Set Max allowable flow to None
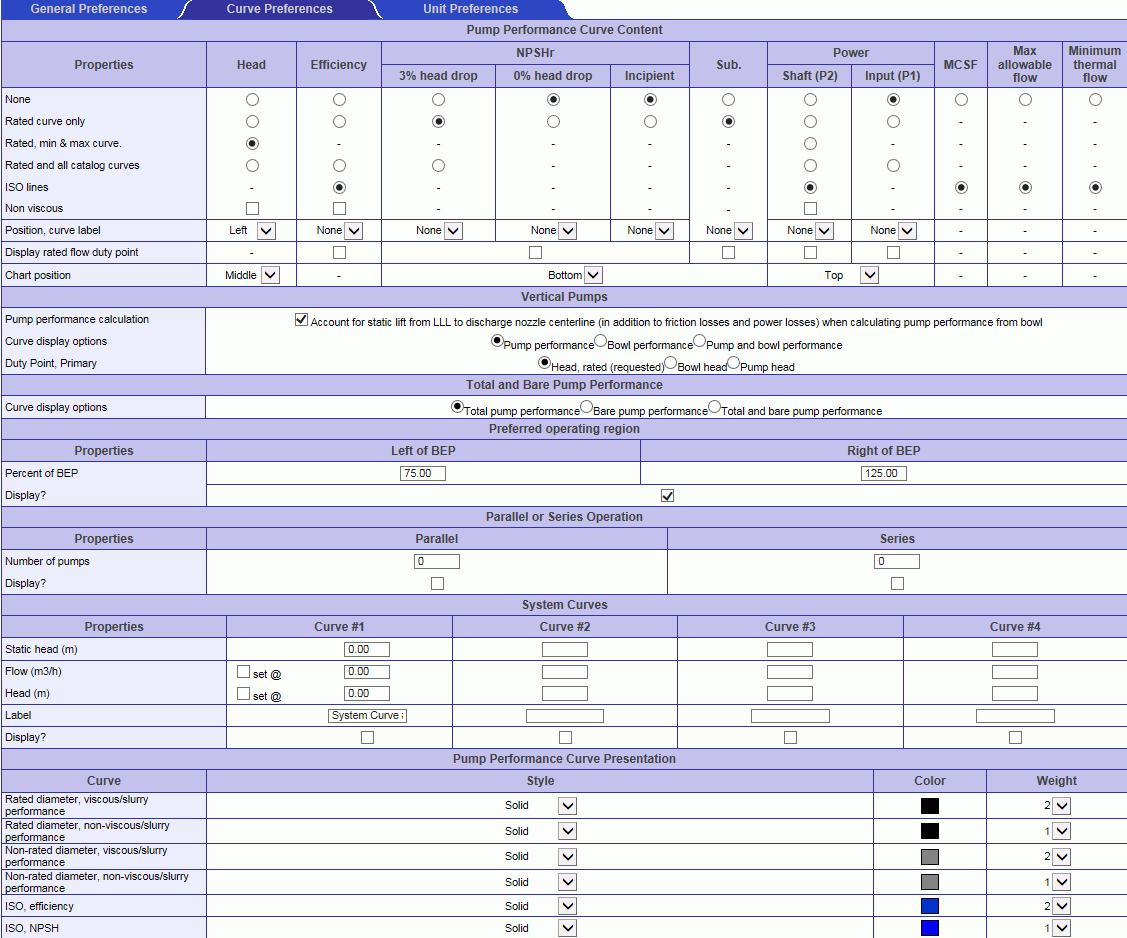Screen dimensions: 1127x938 click(1025, 99)
